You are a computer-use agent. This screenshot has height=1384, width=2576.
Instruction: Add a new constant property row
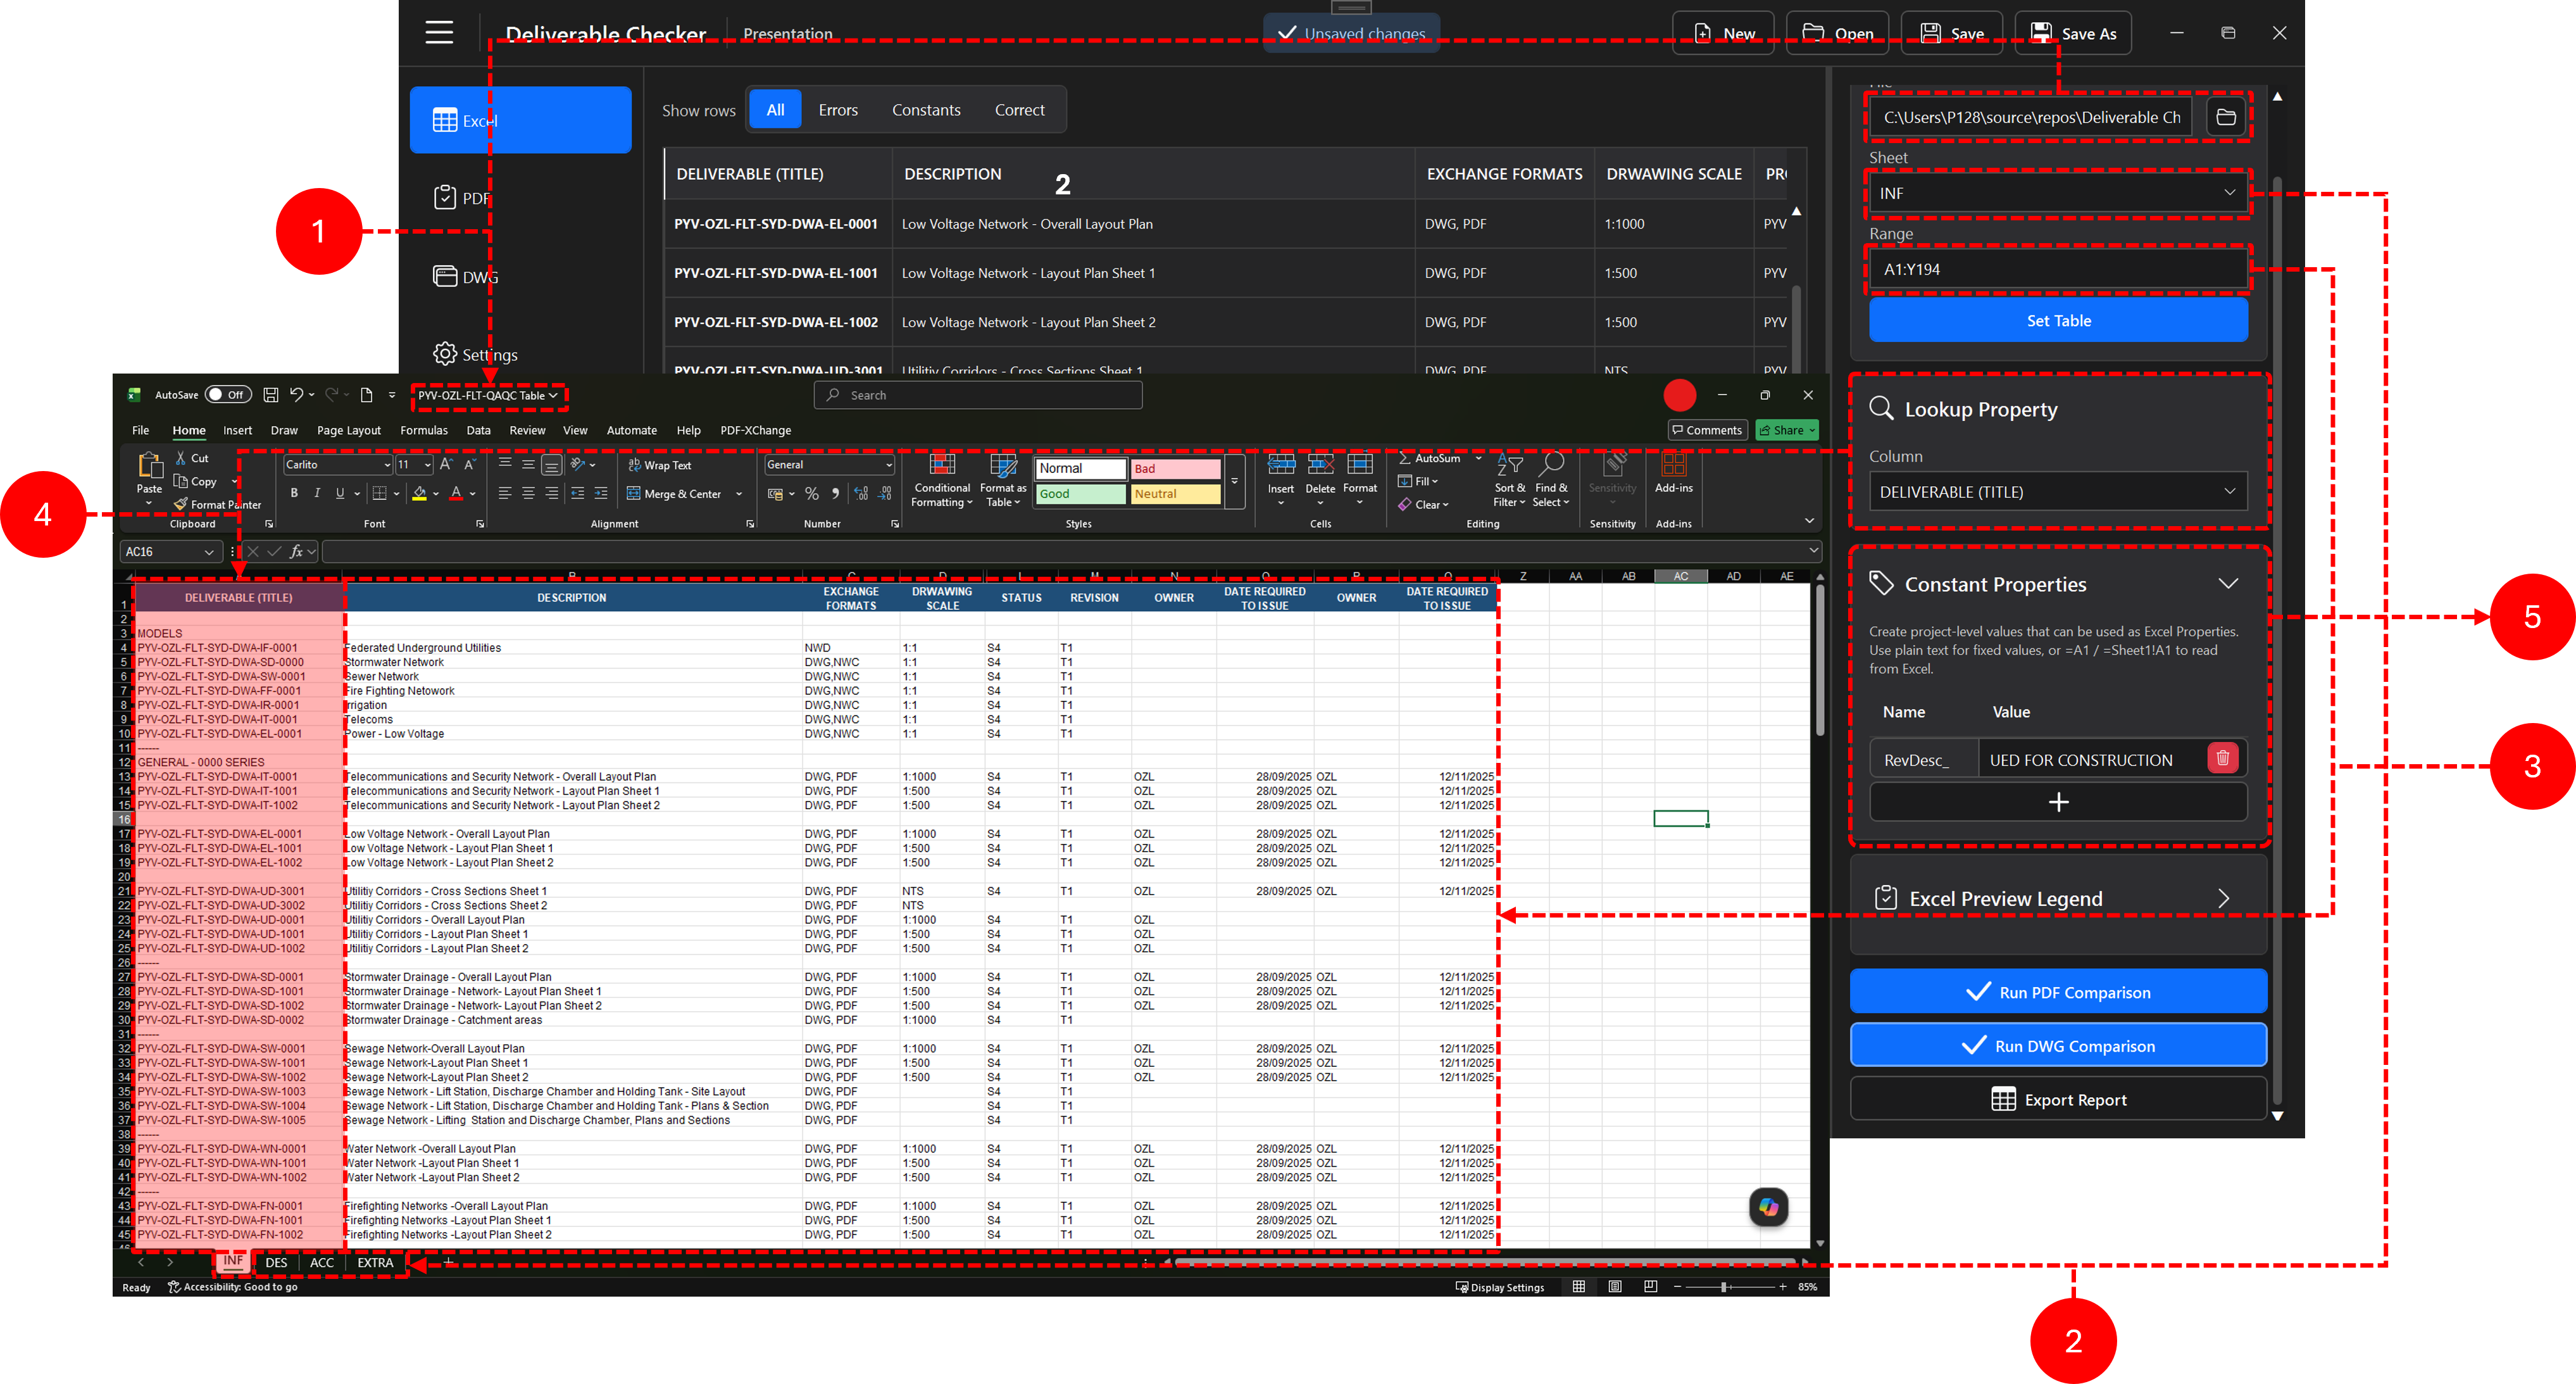tap(2058, 802)
